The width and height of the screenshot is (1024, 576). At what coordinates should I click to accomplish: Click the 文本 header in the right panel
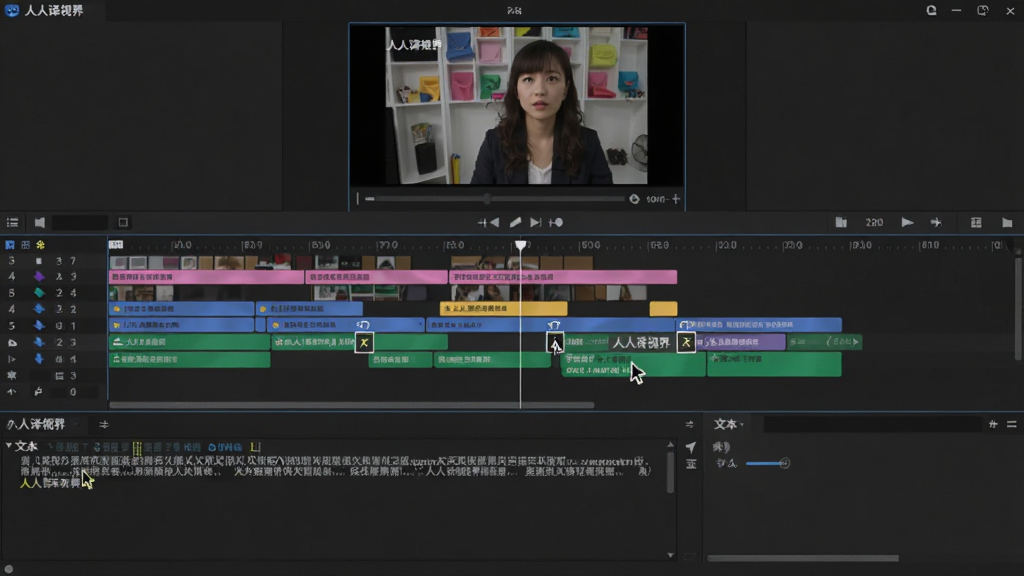pos(725,424)
